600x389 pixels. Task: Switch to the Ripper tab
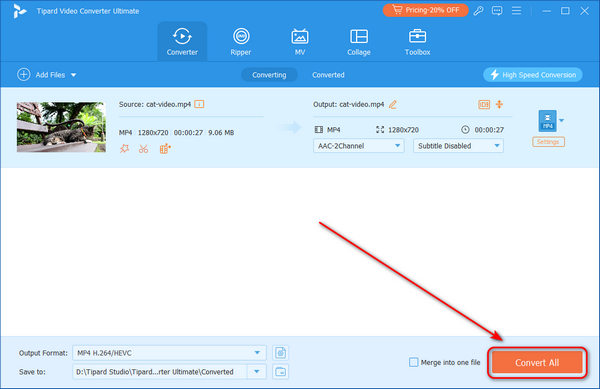click(241, 42)
